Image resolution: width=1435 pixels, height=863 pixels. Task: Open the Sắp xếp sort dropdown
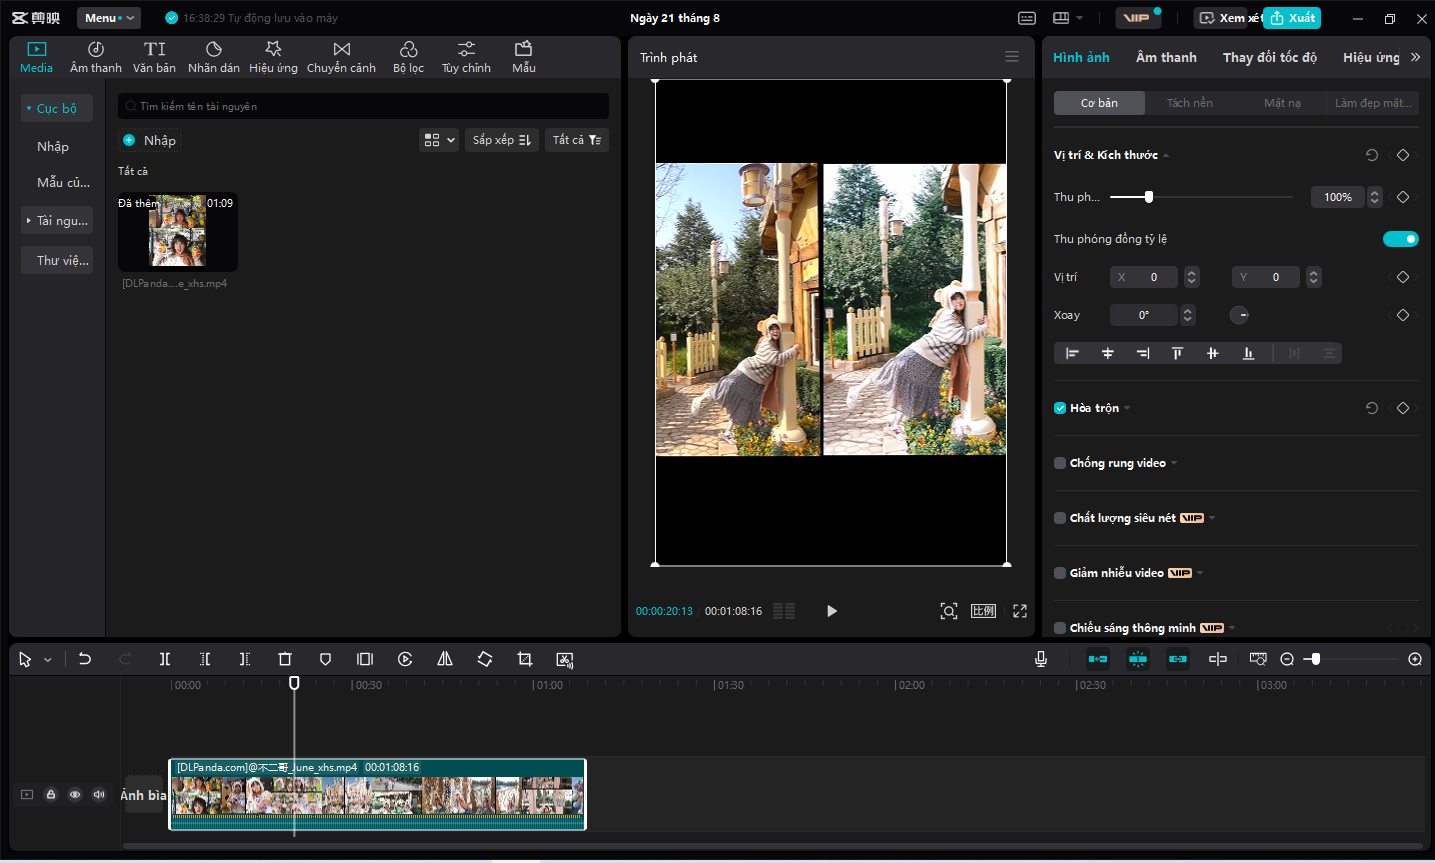pos(502,140)
